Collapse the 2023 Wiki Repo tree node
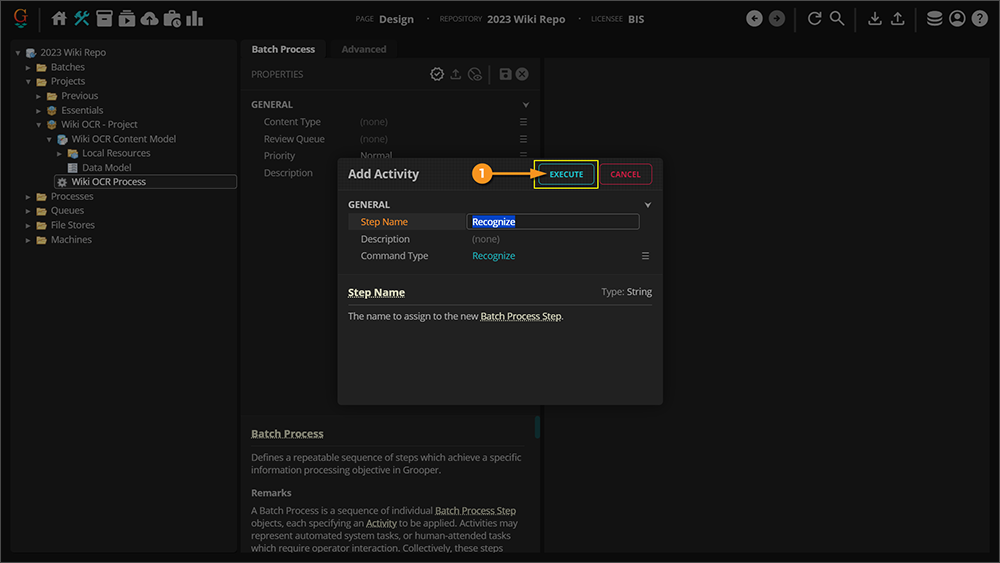Image resolution: width=1000 pixels, height=563 pixels. [x=18, y=53]
